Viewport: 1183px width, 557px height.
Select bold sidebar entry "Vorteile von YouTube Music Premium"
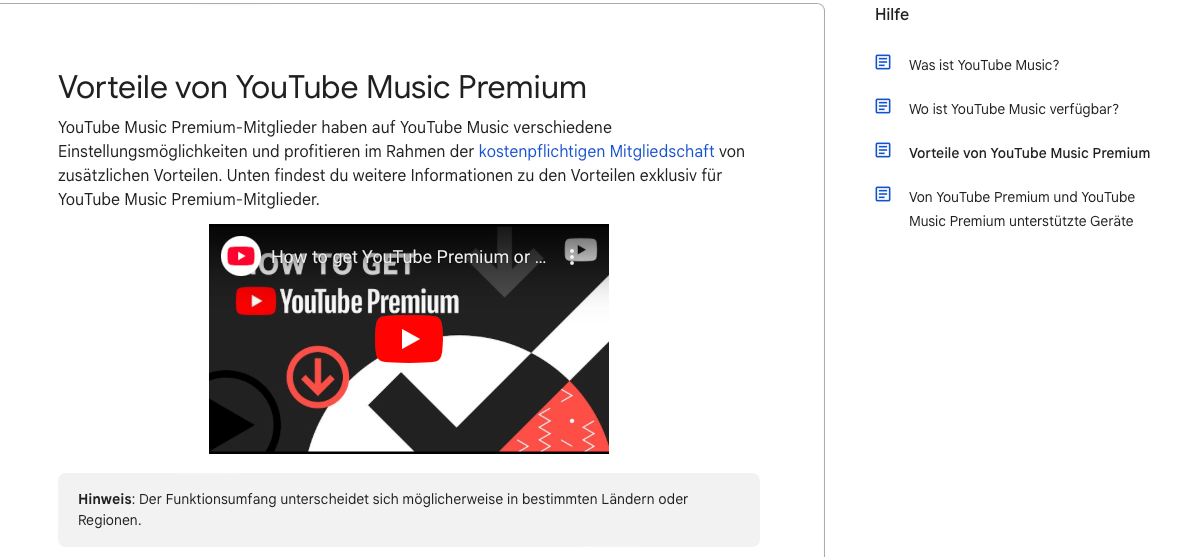click(x=1029, y=153)
